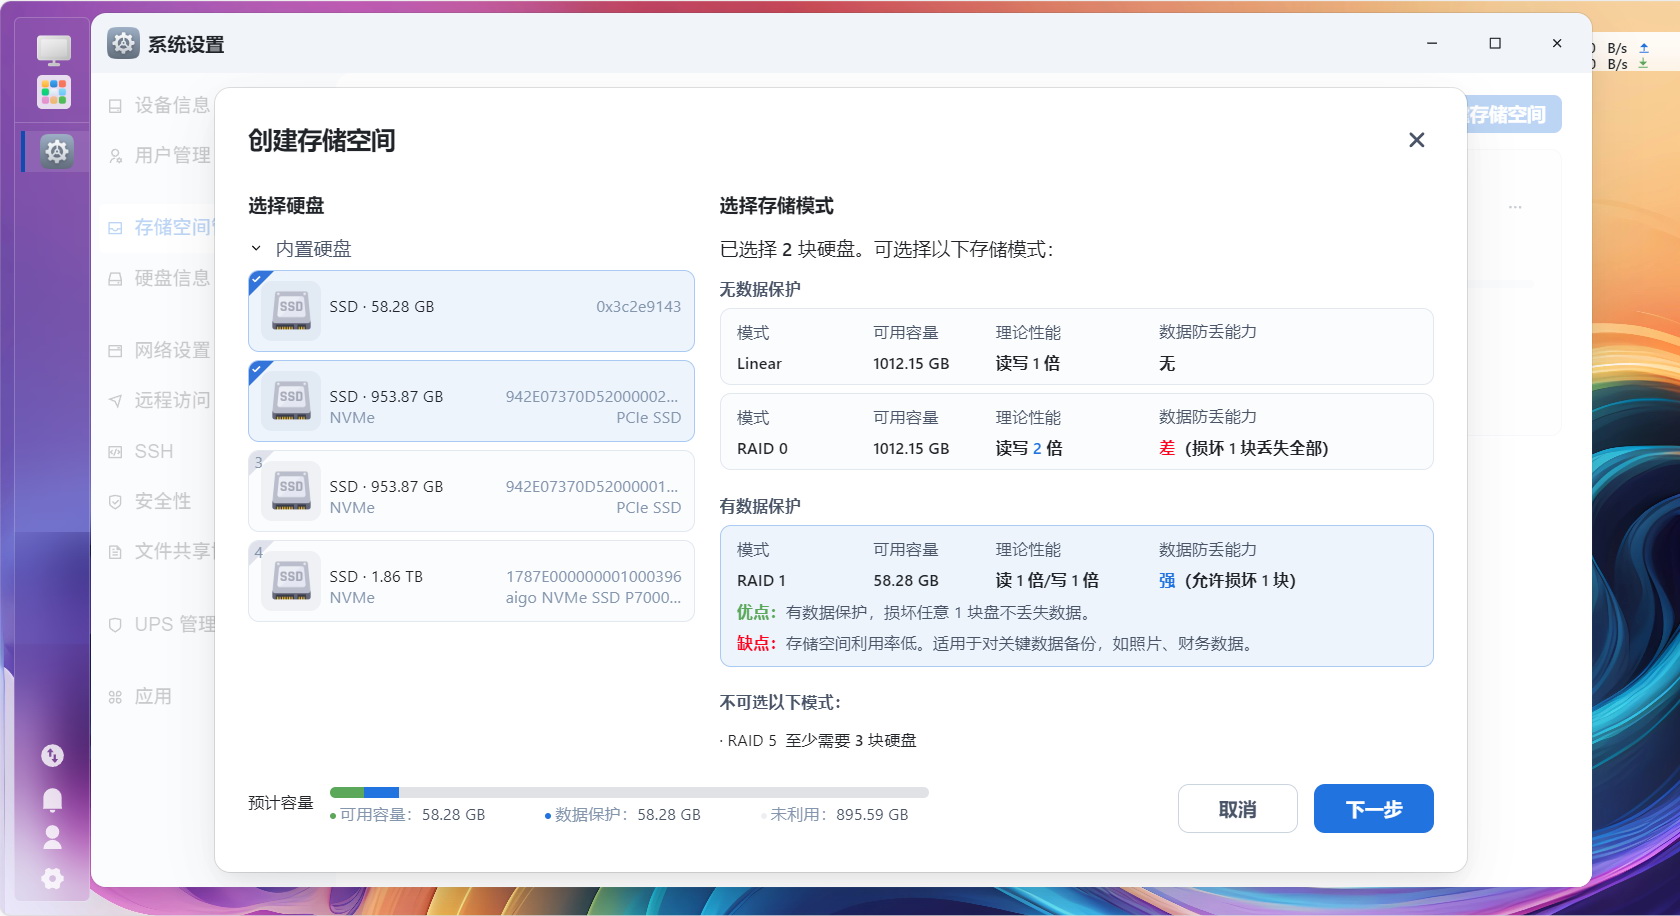Viewport: 1680px width, 916px height.
Task: Open the app launcher grid icon in the dock
Action: pyautogui.click(x=52, y=92)
